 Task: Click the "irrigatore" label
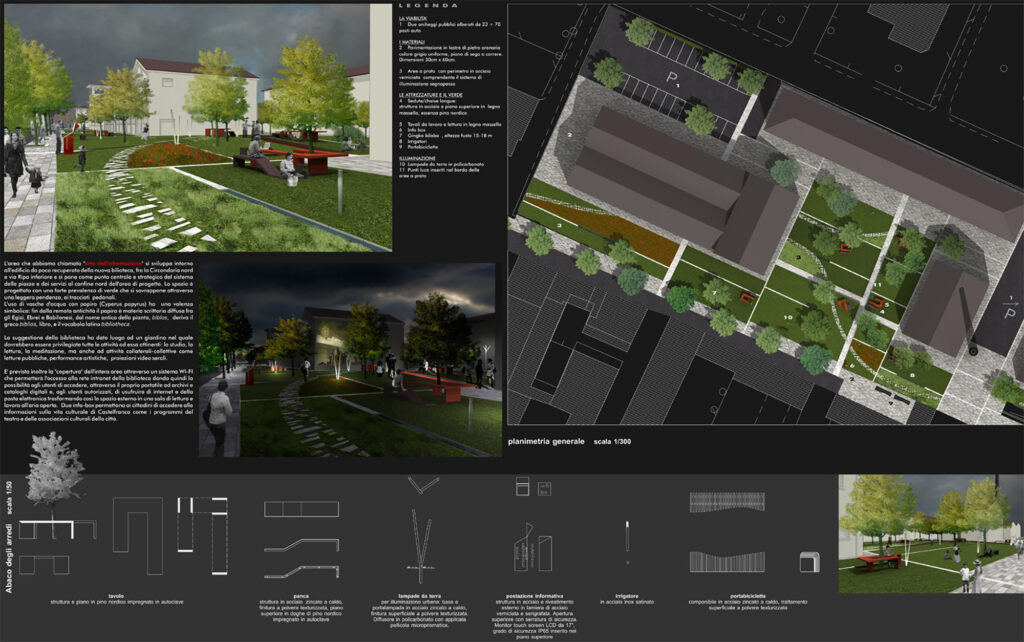coord(626,596)
